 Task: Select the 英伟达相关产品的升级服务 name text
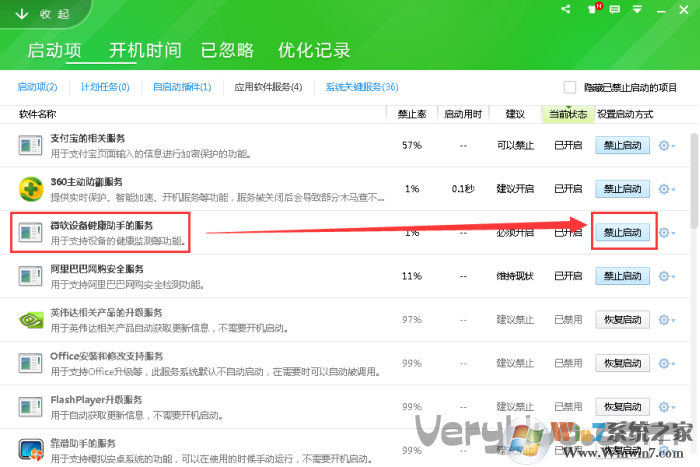pyautogui.click(x=106, y=313)
